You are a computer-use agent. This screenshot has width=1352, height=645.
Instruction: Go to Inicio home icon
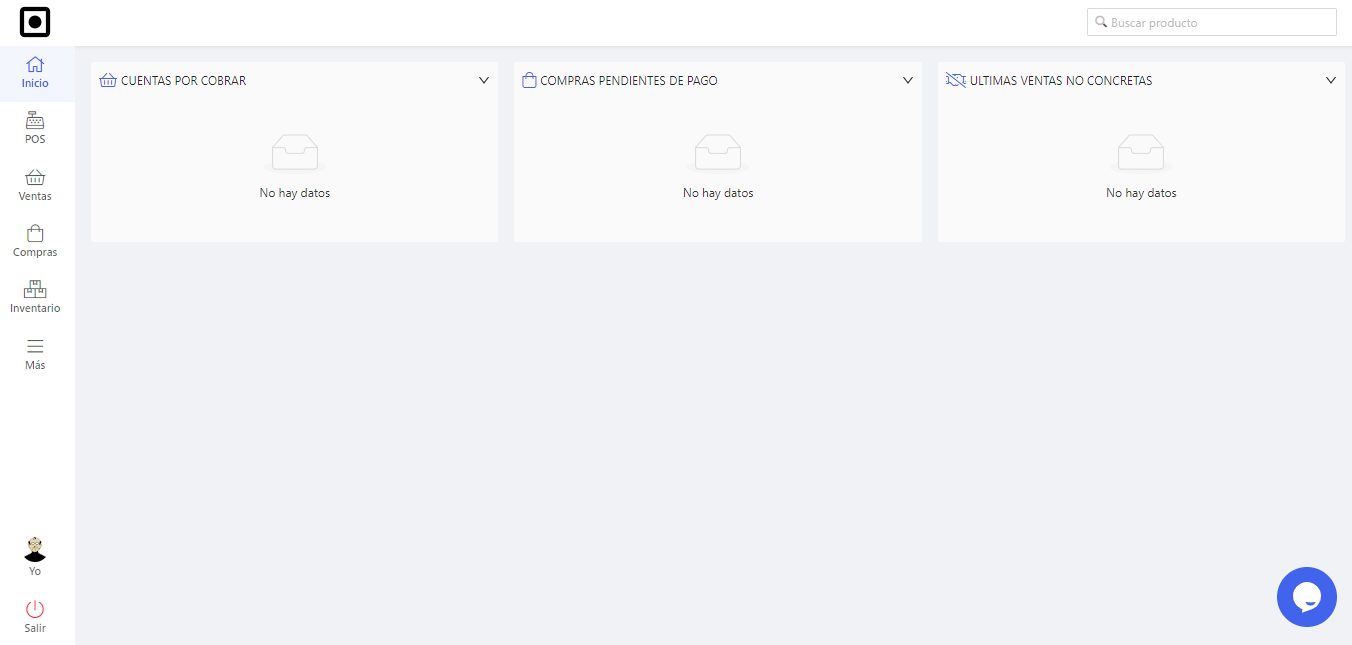pos(35,64)
